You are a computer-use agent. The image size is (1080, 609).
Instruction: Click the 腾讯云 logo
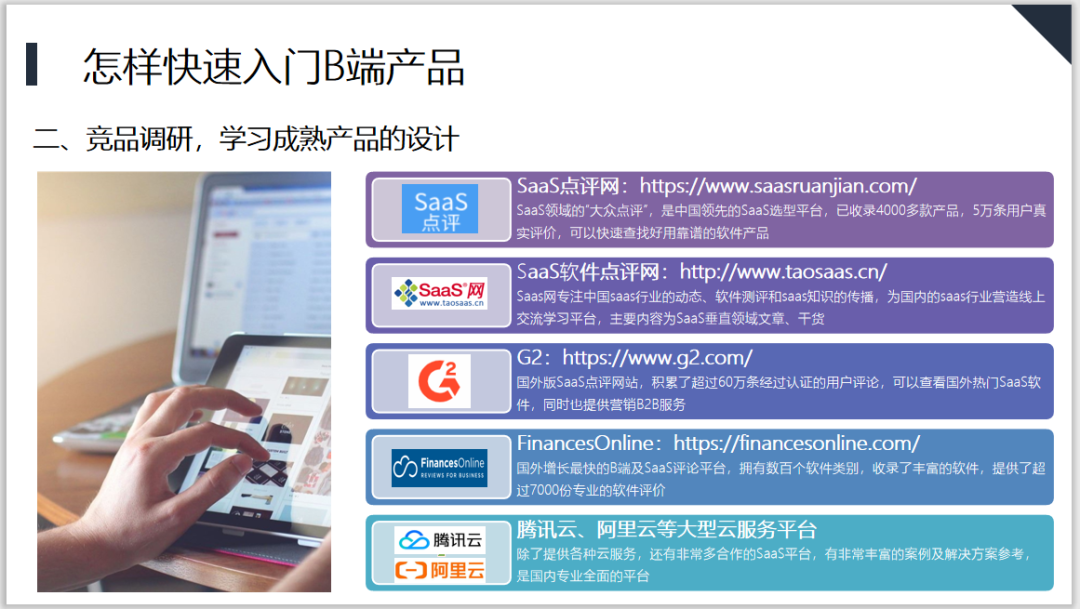coord(440,540)
